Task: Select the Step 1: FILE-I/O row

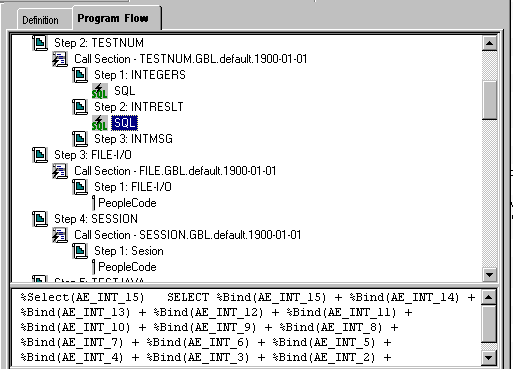Action: (133, 187)
